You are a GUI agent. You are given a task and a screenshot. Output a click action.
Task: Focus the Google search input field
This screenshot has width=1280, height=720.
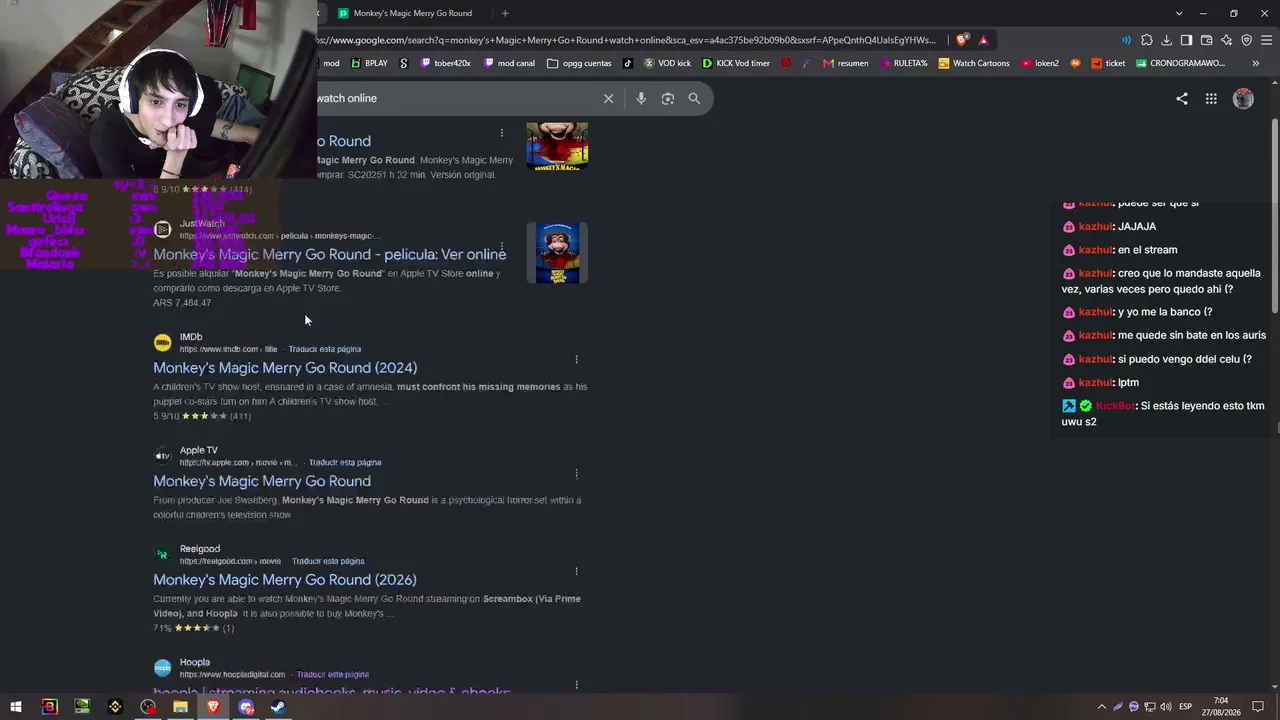point(455,98)
